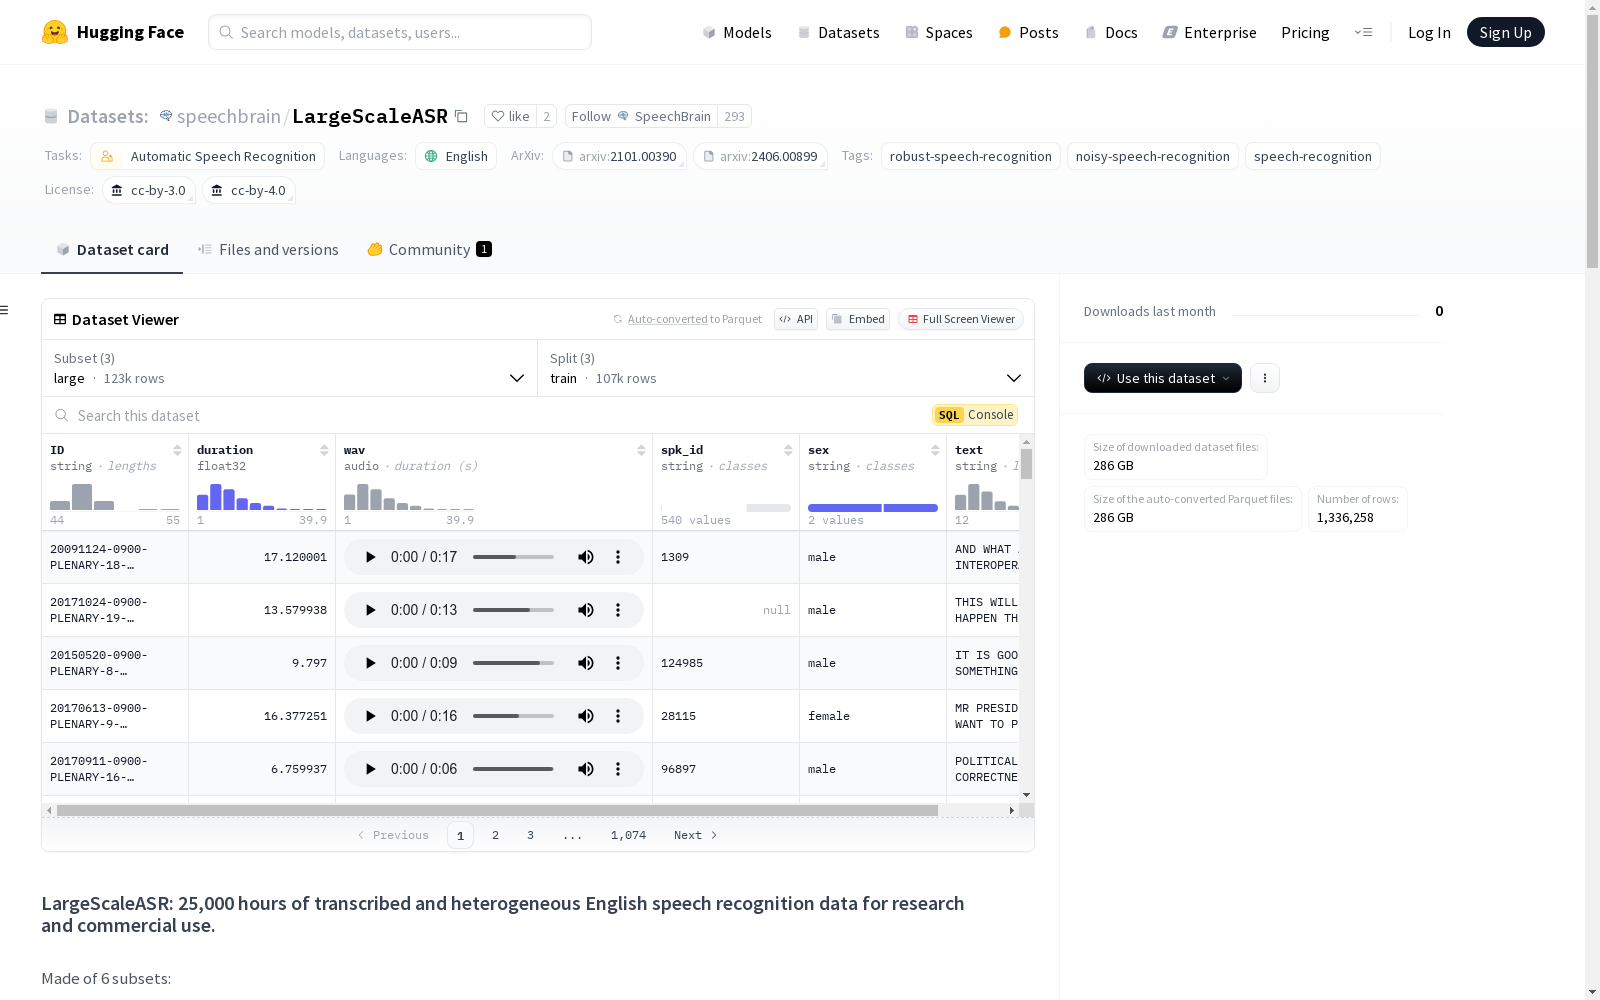Image resolution: width=1600 pixels, height=1000 pixels.
Task: Play the 0:13 audio clip
Action: [370, 610]
